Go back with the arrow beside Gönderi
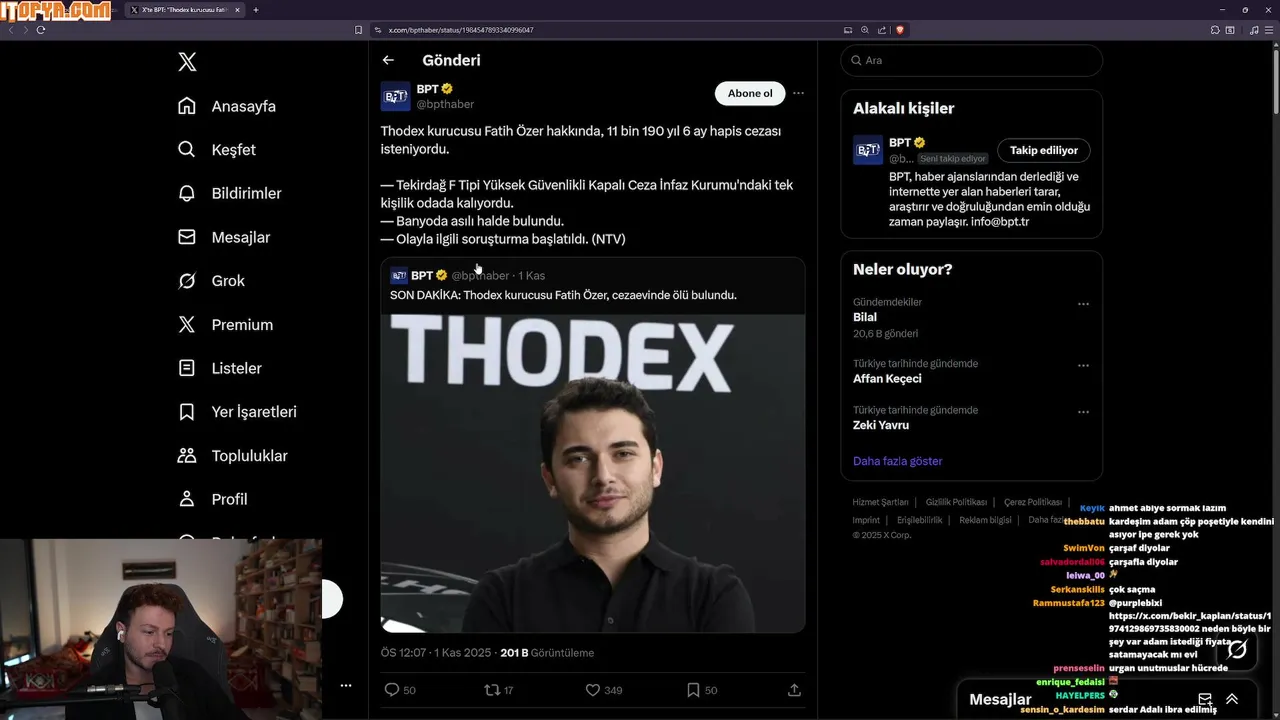The width and height of the screenshot is (1280, 720). 388,60
